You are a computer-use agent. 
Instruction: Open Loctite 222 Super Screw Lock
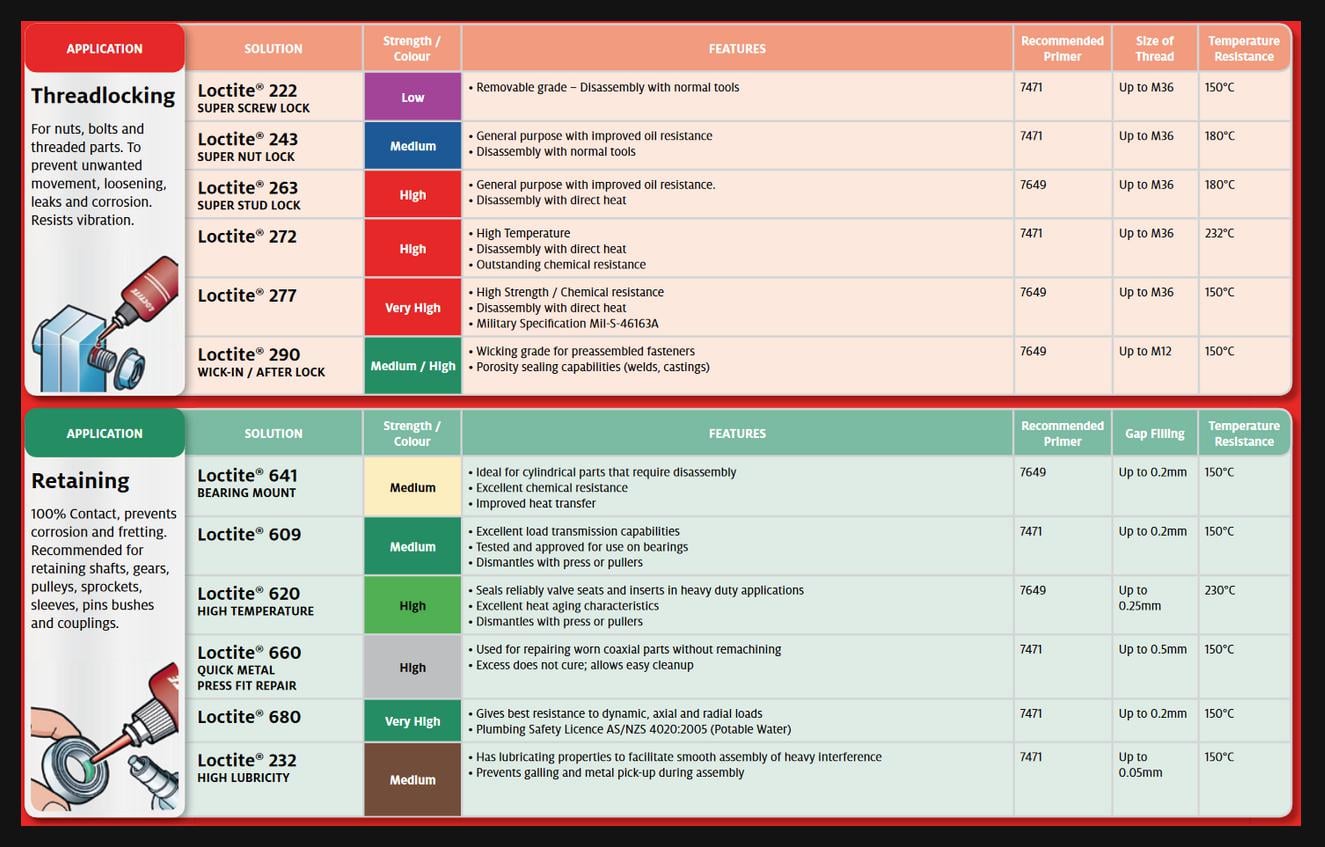pyautogui.click(x=253, y=98)
